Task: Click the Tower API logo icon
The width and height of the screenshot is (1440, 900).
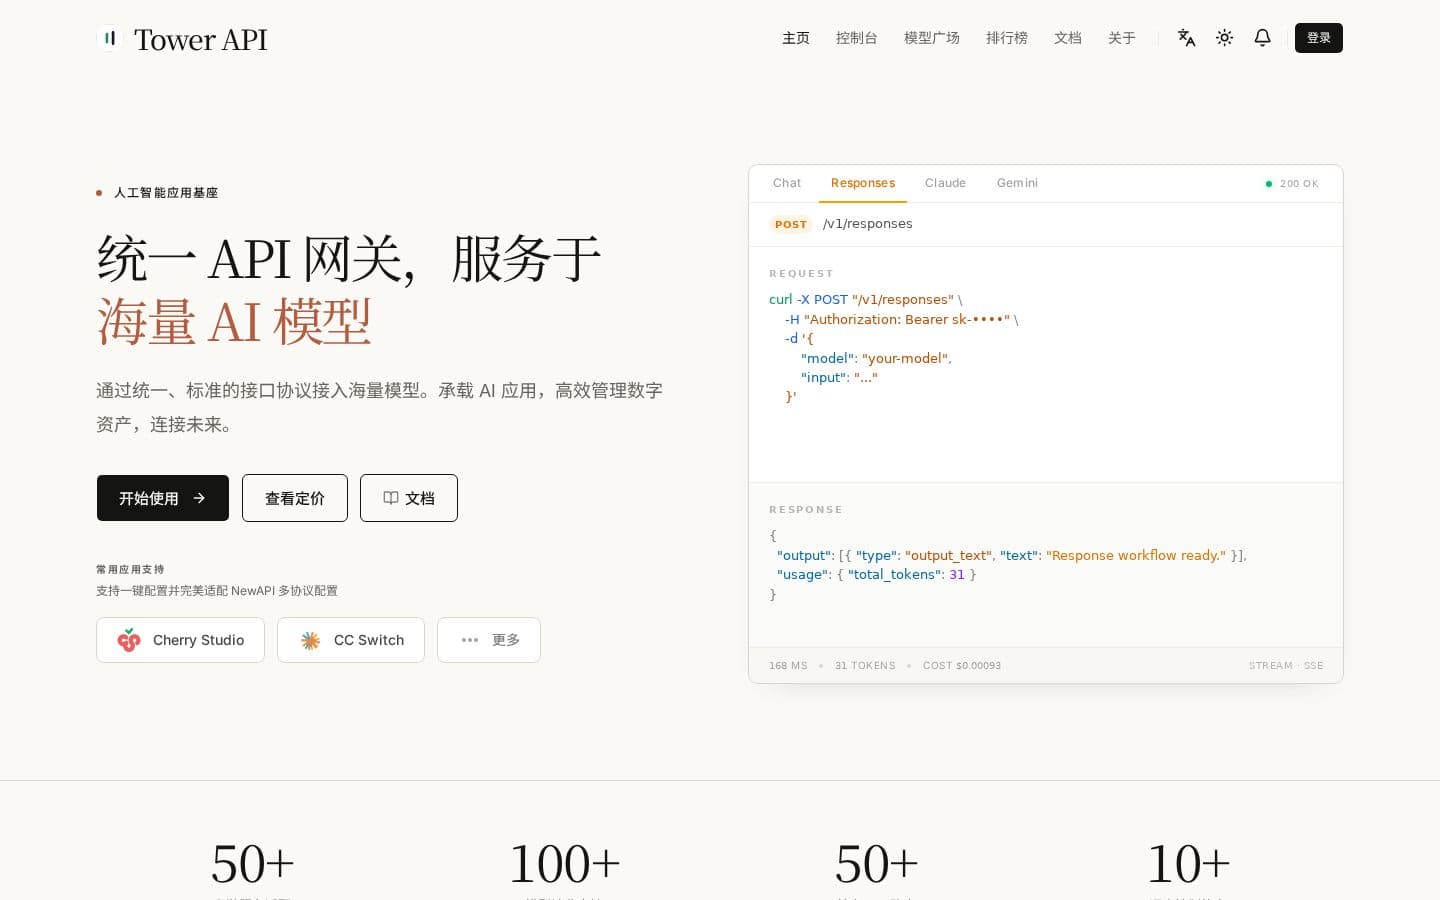Action: click(110, 38)
